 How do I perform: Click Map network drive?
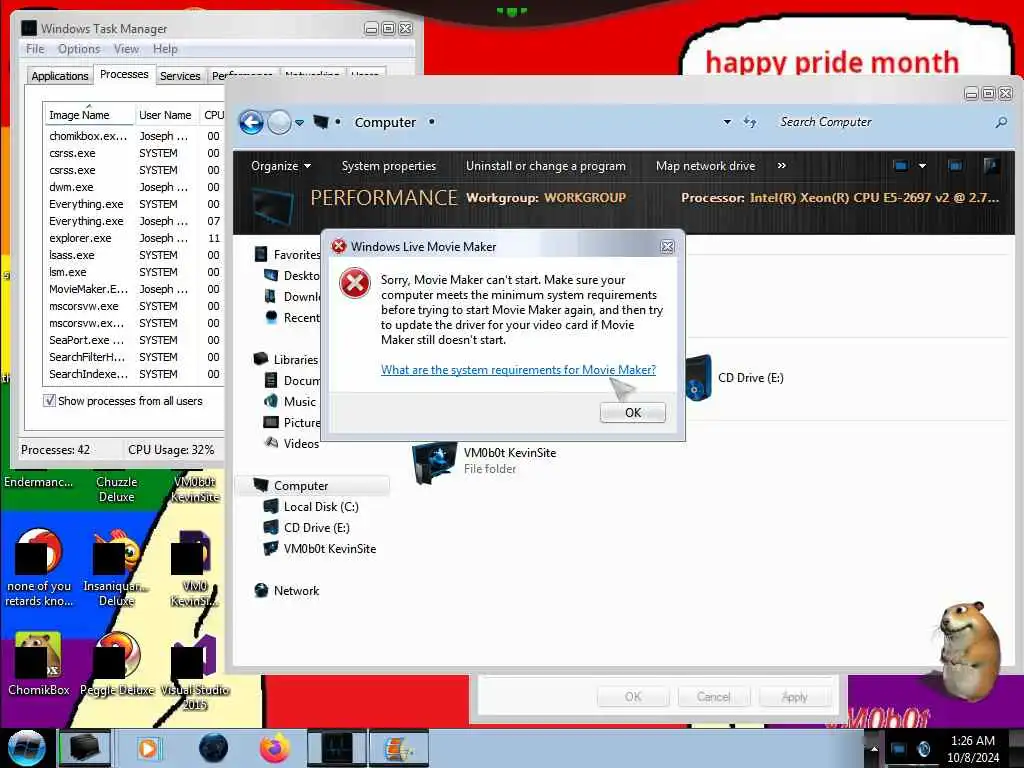tap(705, 166)
